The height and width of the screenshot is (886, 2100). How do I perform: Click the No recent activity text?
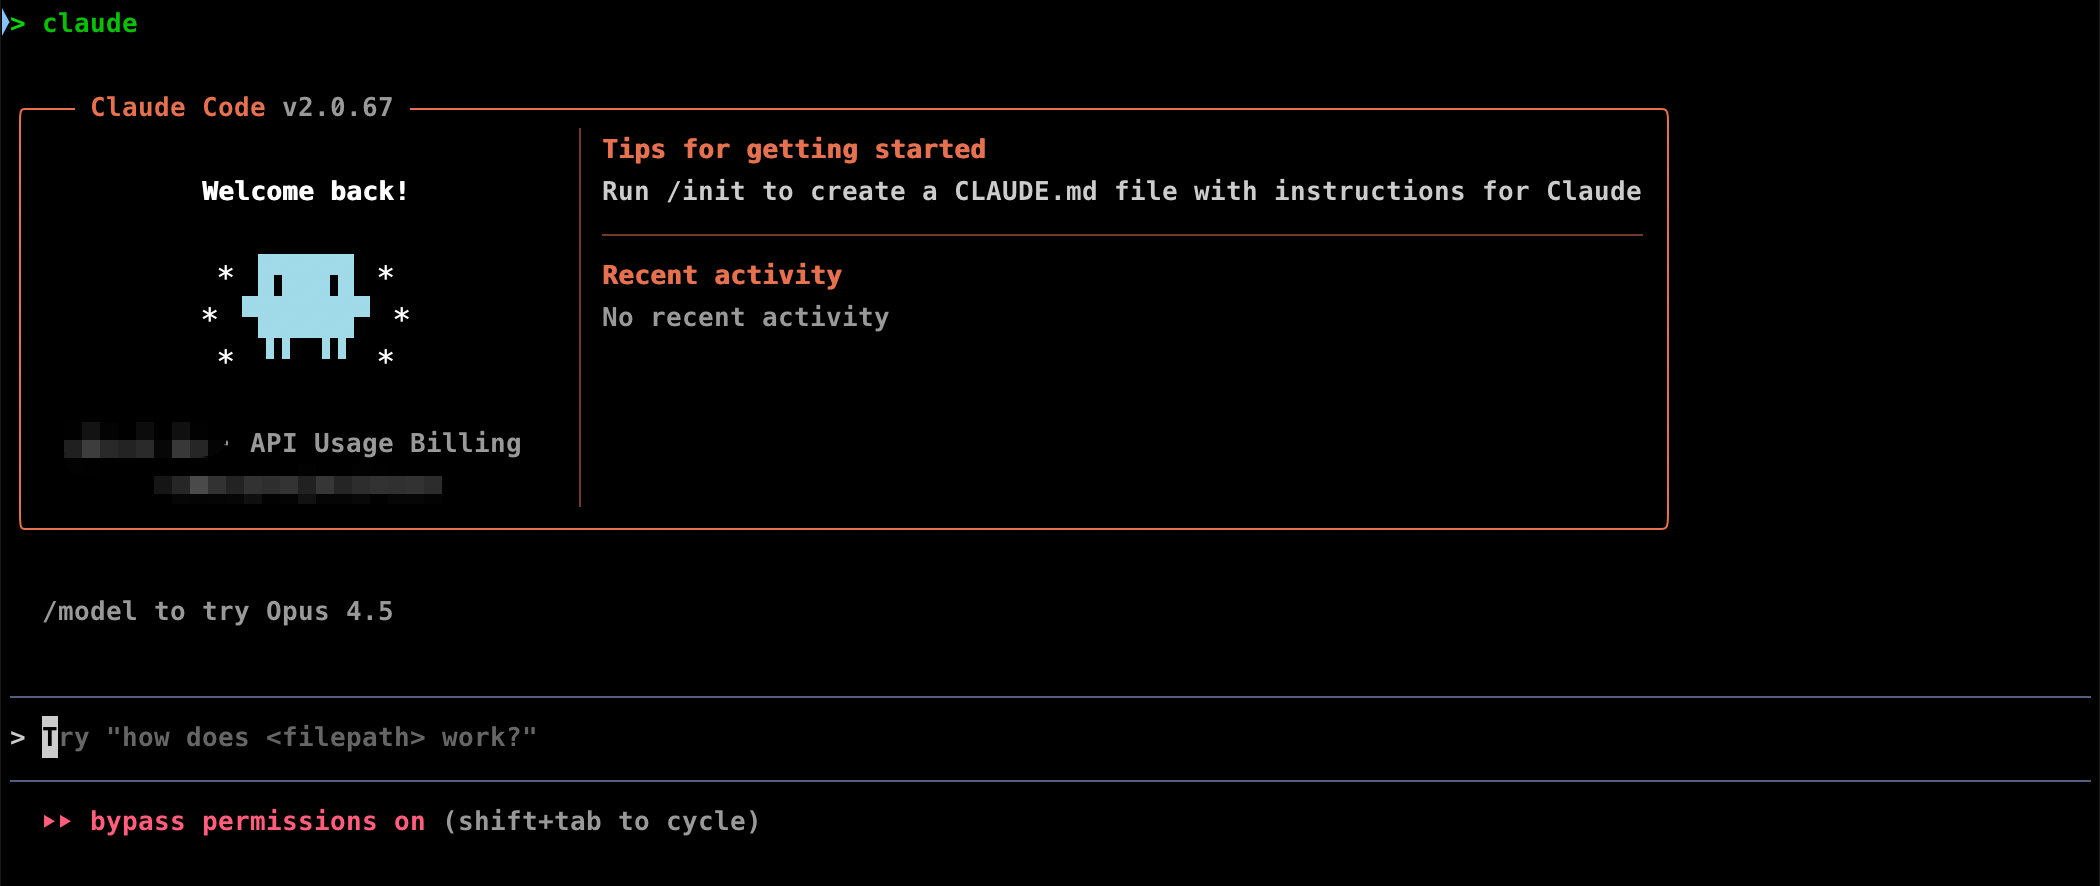745,317
